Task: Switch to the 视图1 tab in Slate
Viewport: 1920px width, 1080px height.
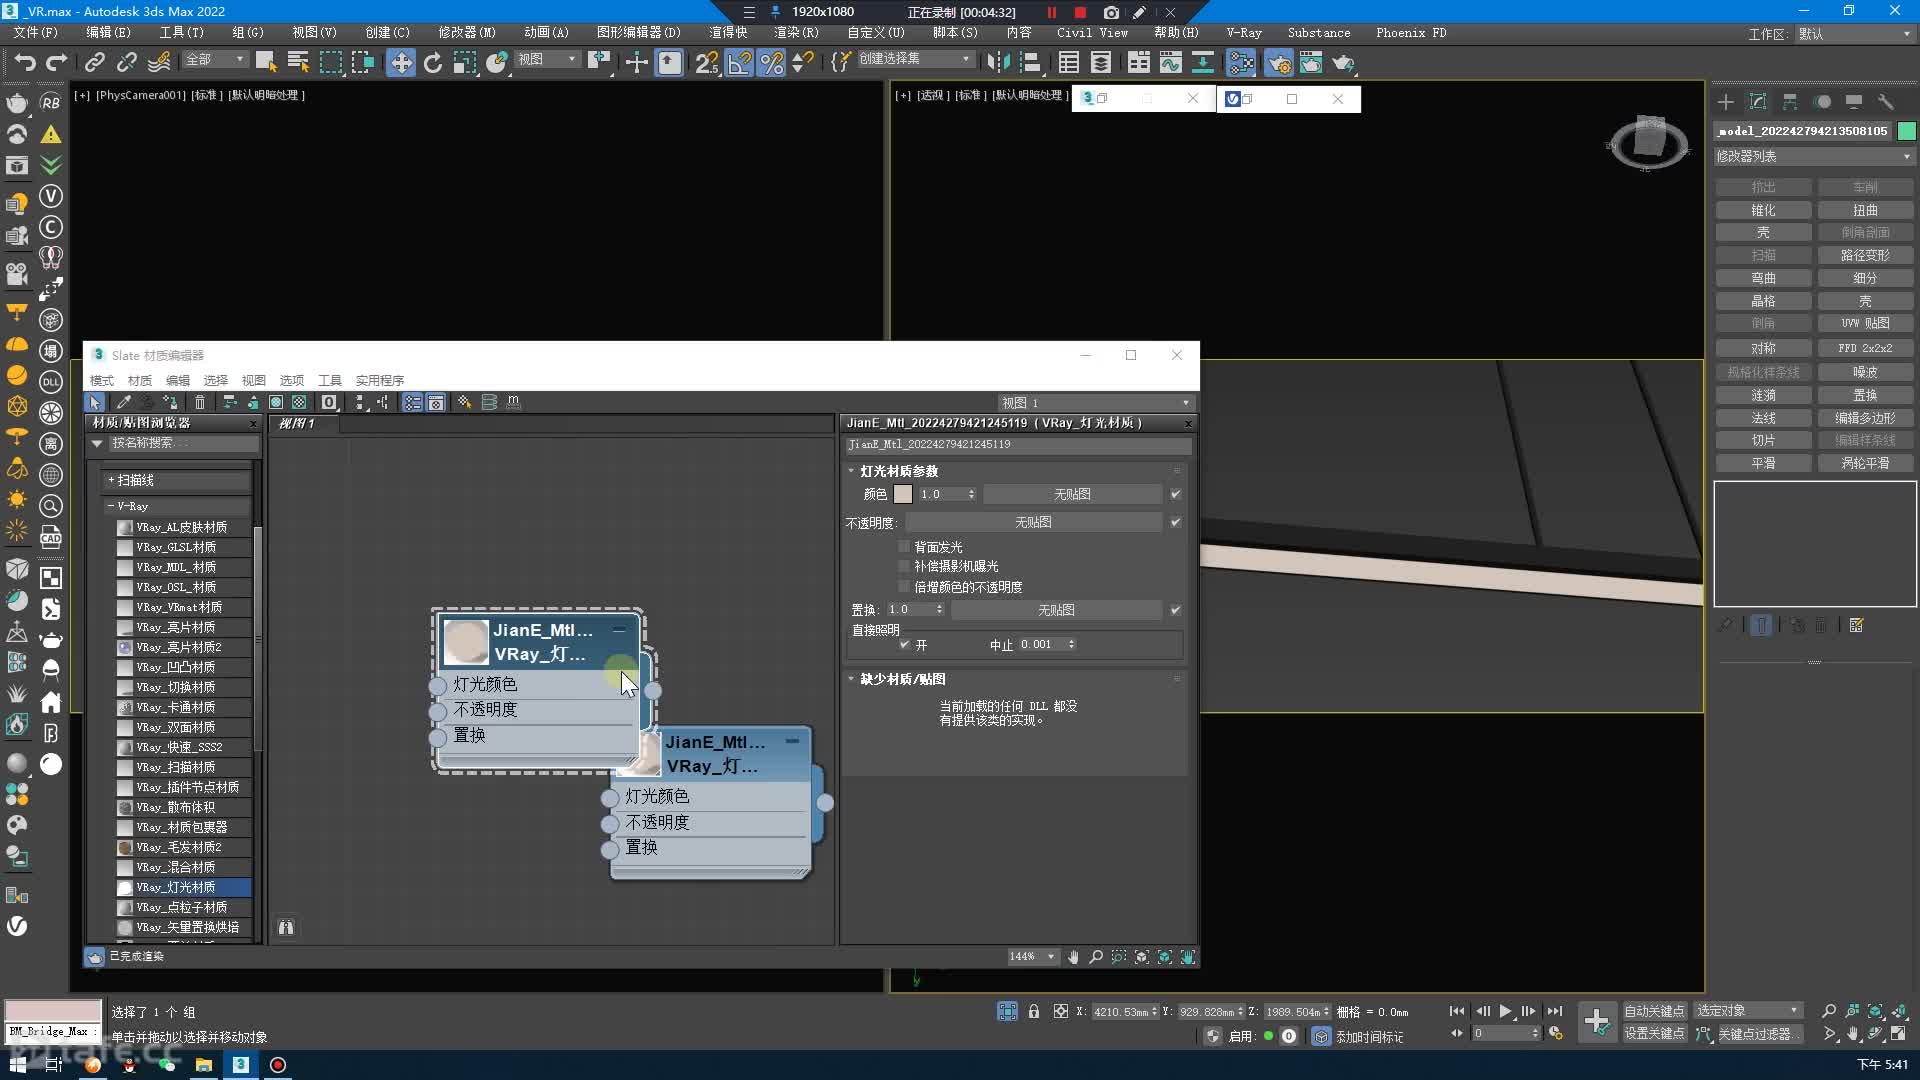Action: [305, 424]
